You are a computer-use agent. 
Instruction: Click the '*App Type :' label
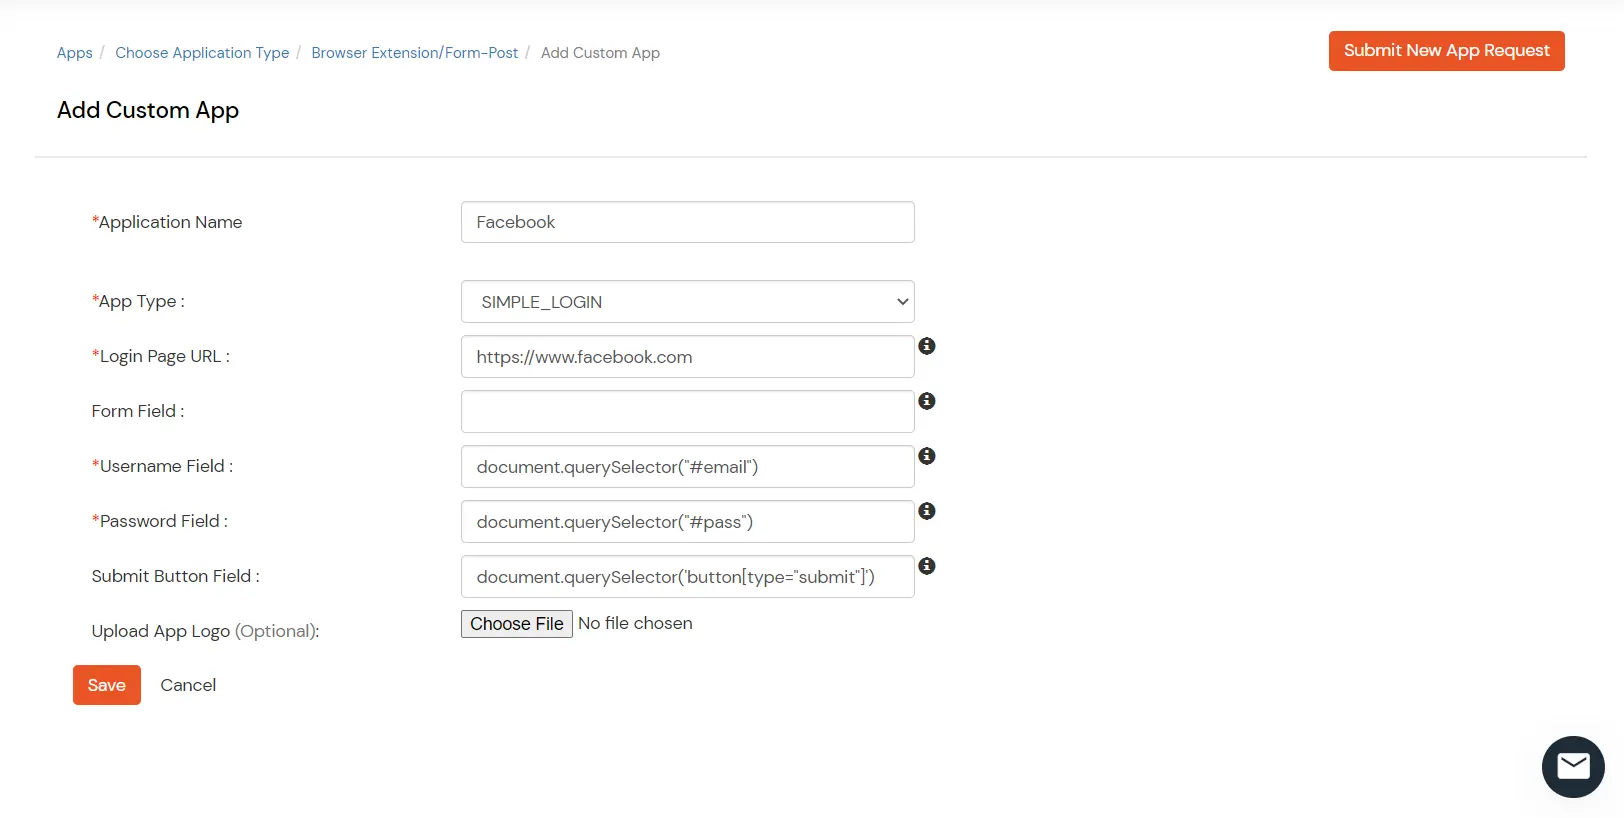[x=138, y=301]
